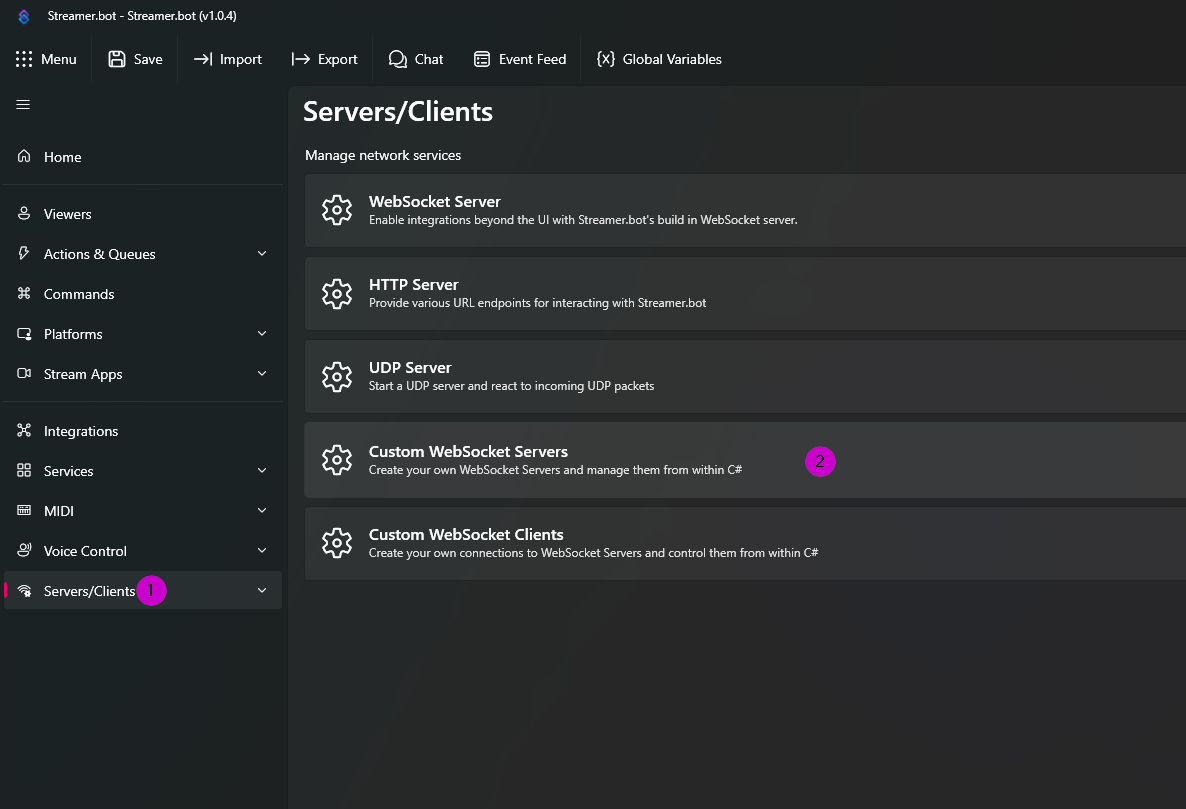Click the Export button label
Image resolution: width=1186 pixels, height=809 pixels.
(337, 59)
